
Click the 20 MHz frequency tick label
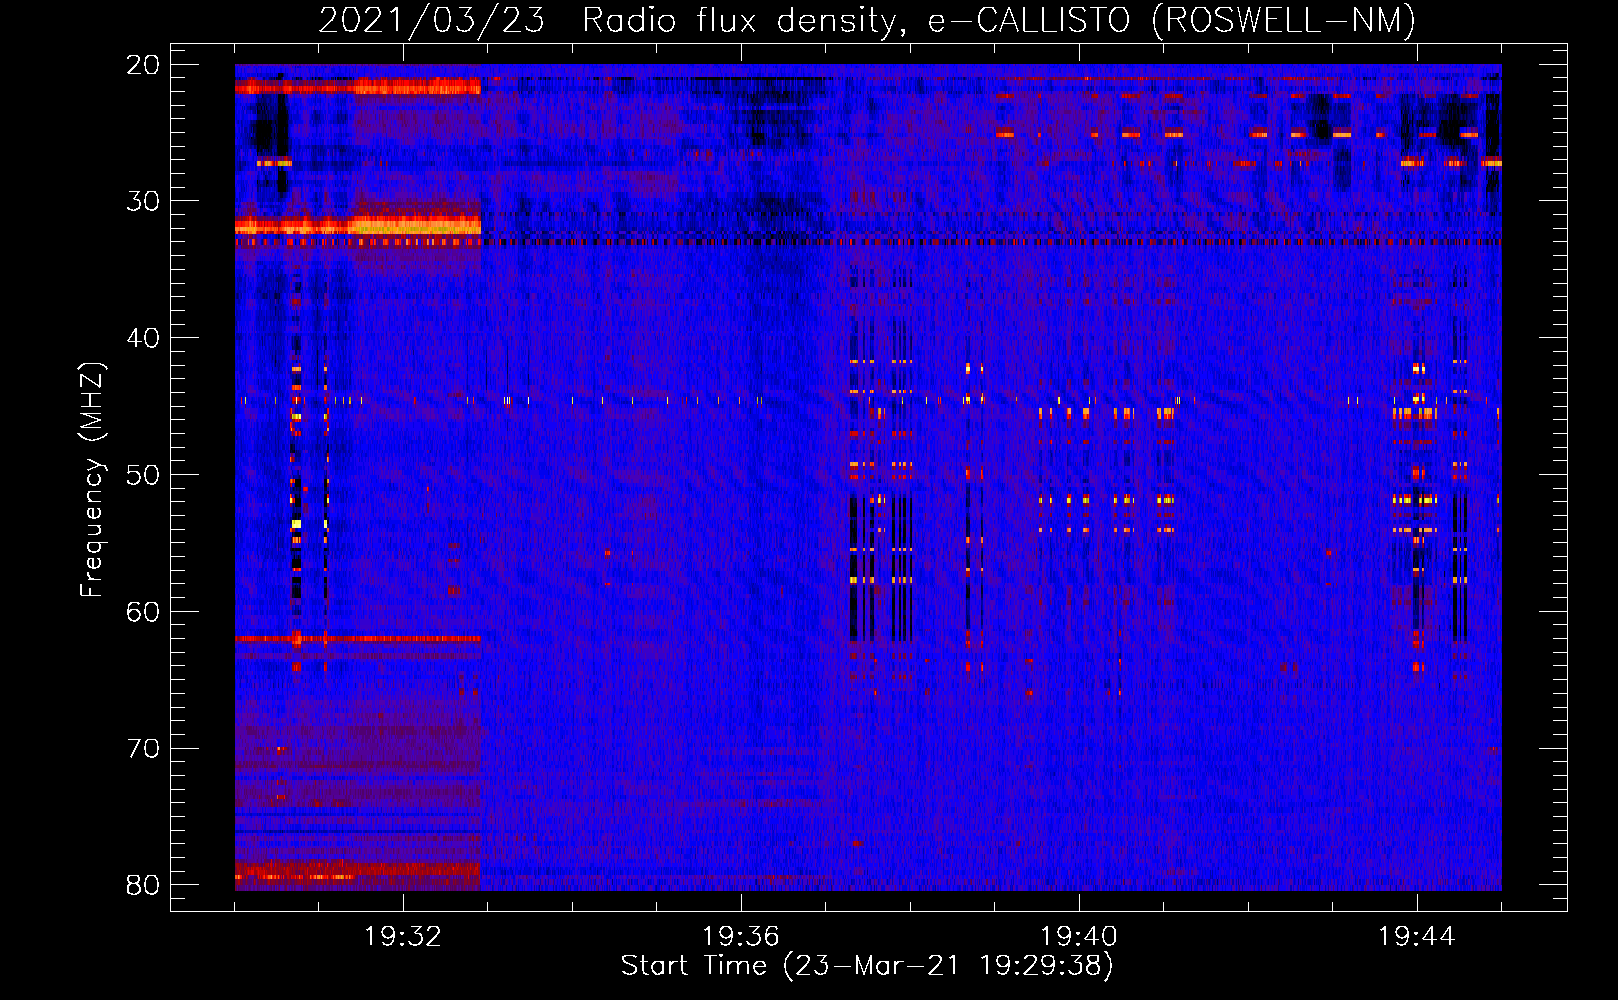(x=143, y=64)
